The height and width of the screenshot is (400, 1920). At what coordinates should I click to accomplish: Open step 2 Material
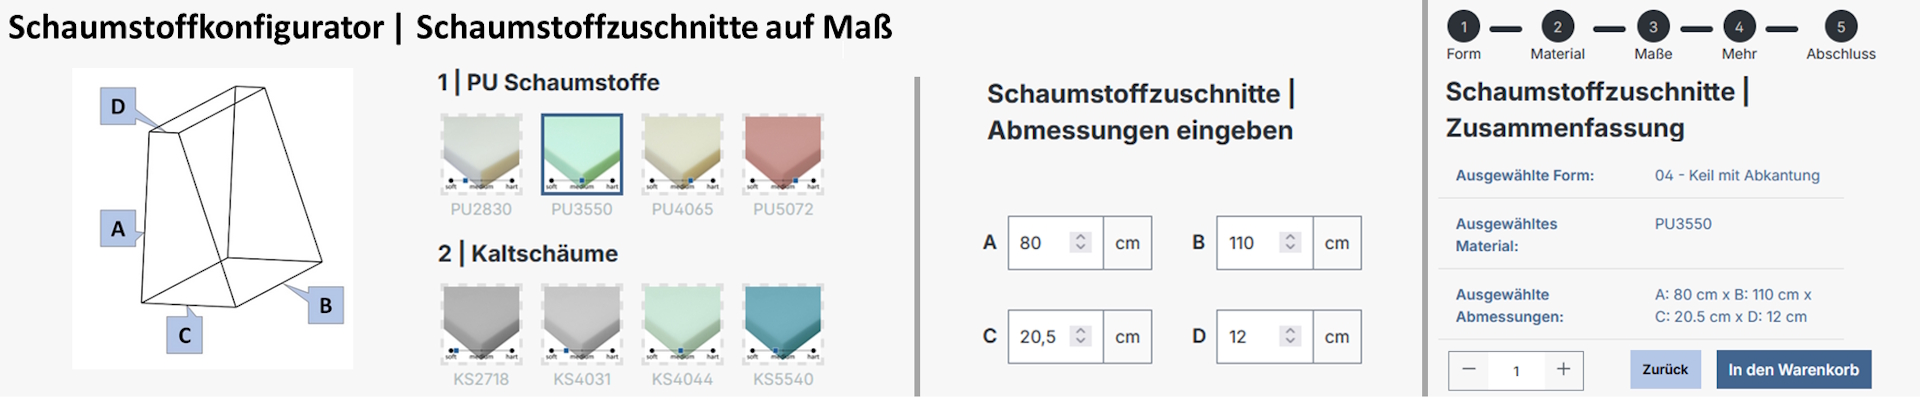[x=1557, y=28]
